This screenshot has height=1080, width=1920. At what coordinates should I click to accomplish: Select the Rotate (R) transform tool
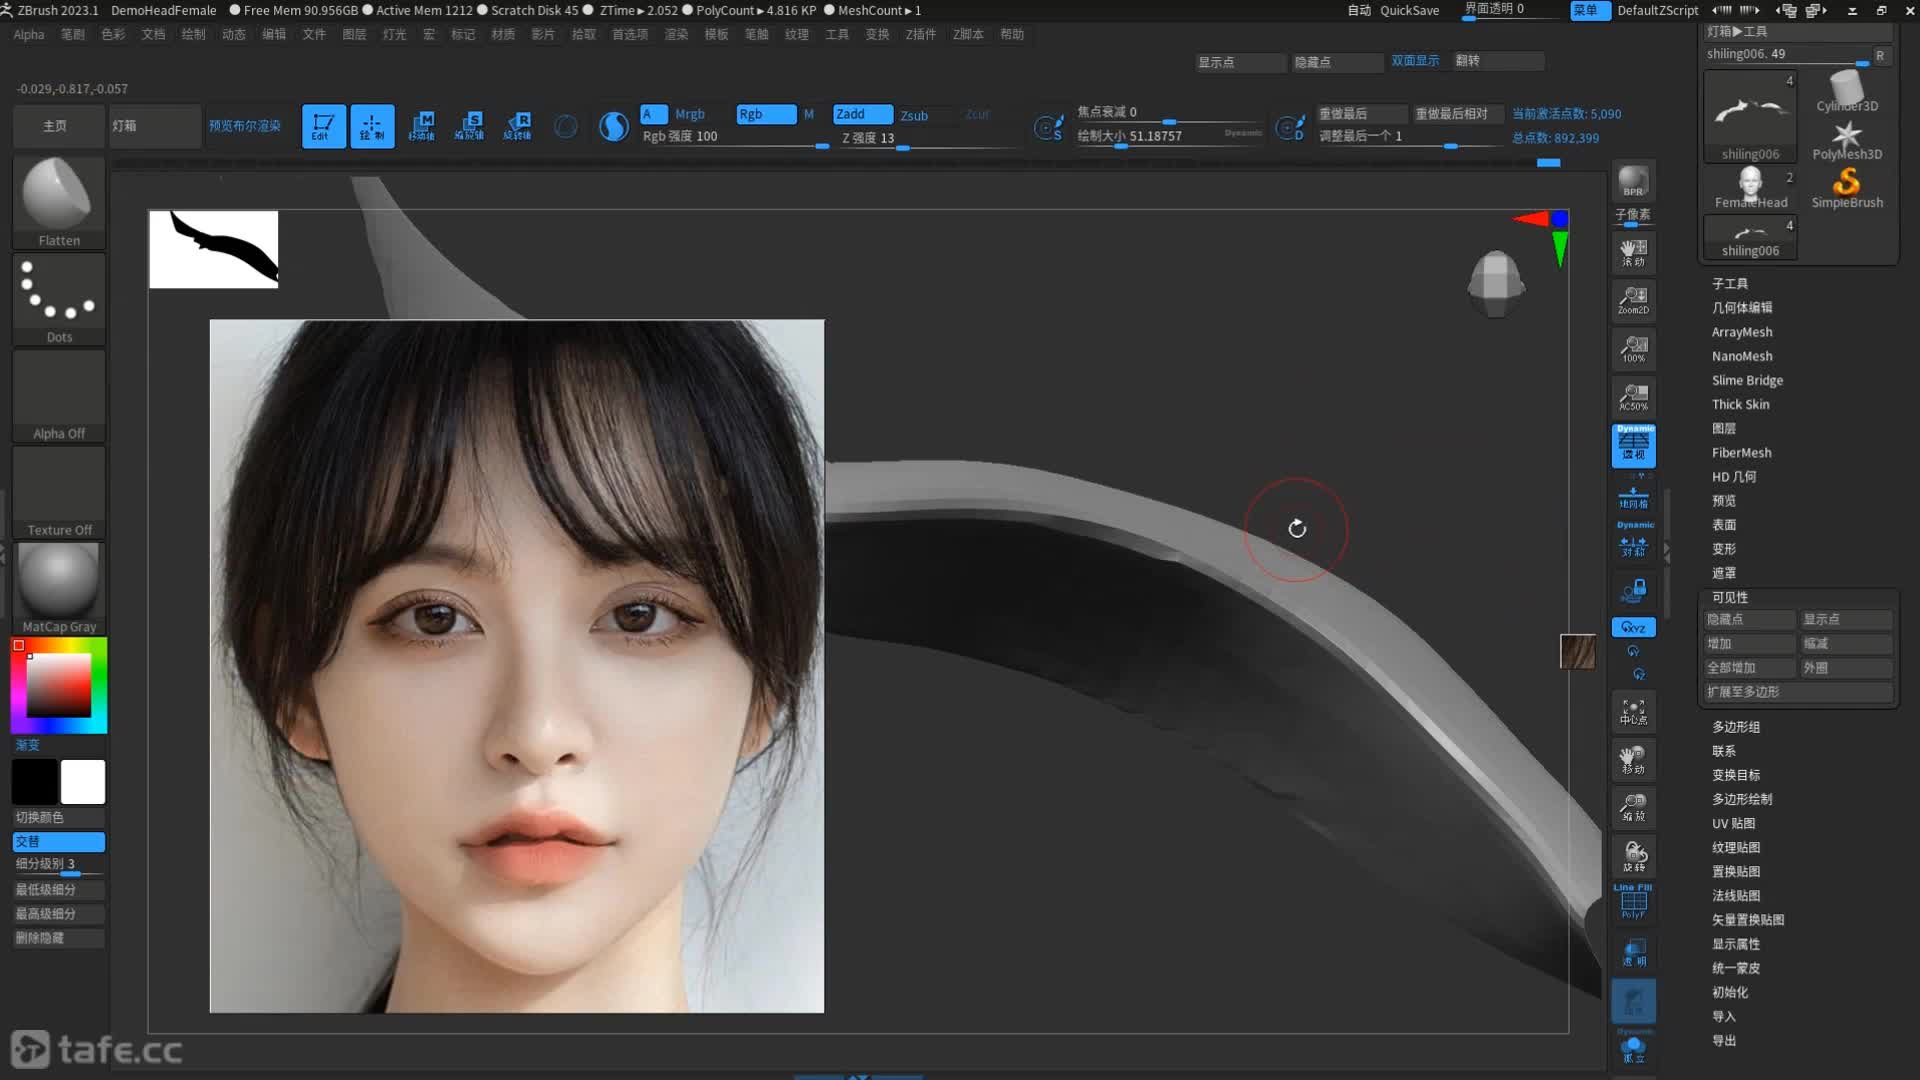click(x=517, y=127)
